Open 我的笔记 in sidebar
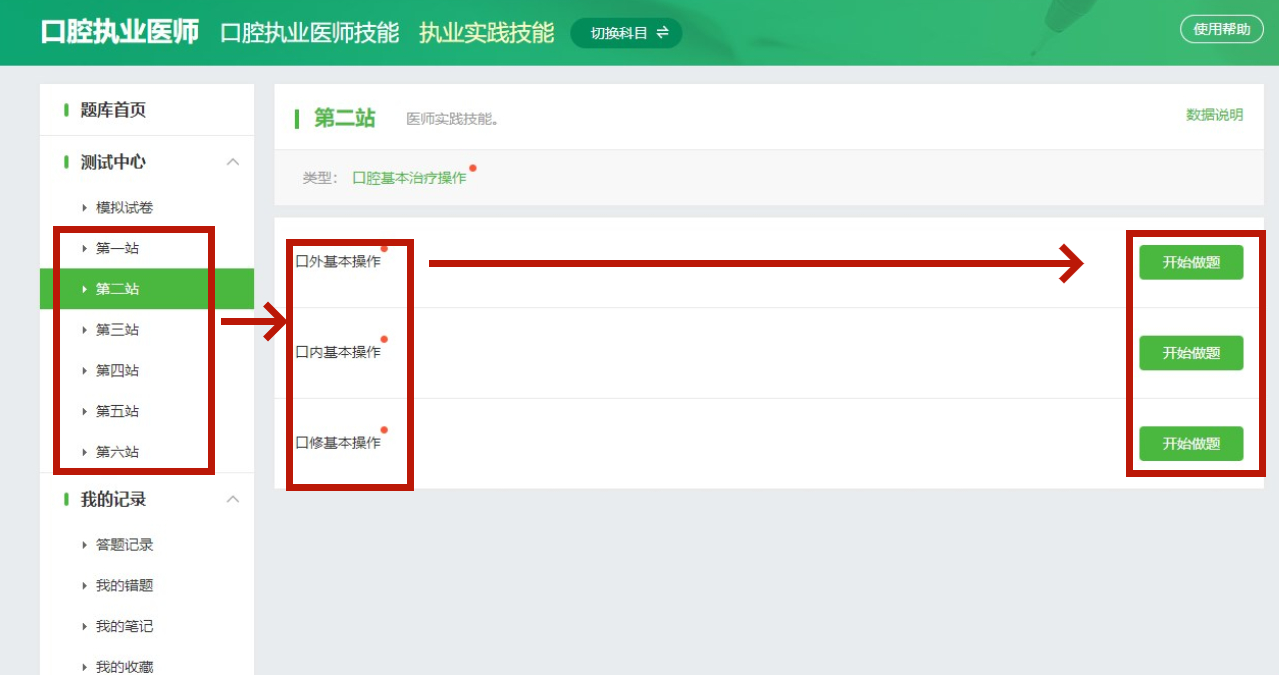The width and height of the screenshot is (1279, 675). 124,627
